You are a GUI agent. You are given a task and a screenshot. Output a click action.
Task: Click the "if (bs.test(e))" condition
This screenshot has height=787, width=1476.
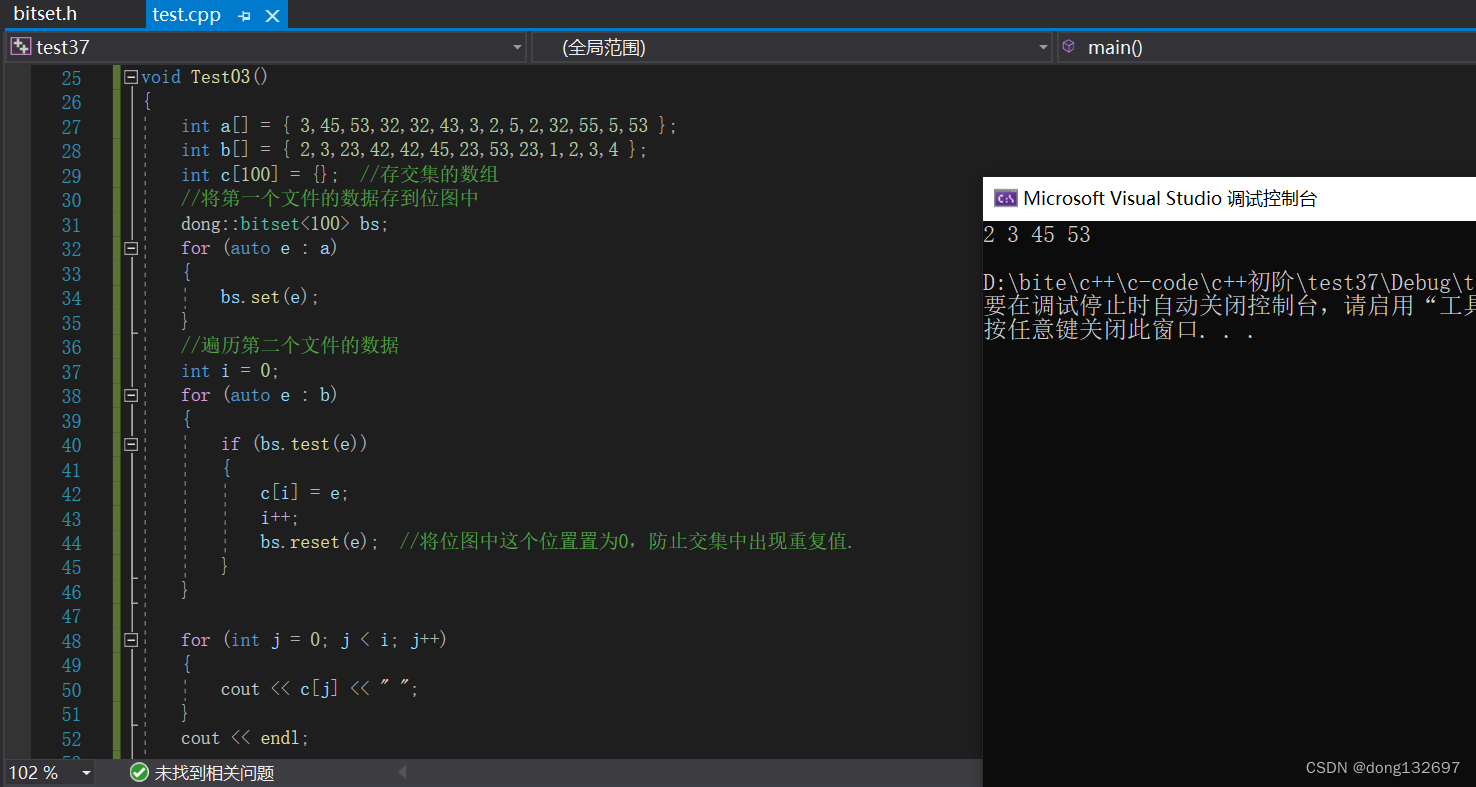coord(294,444)
